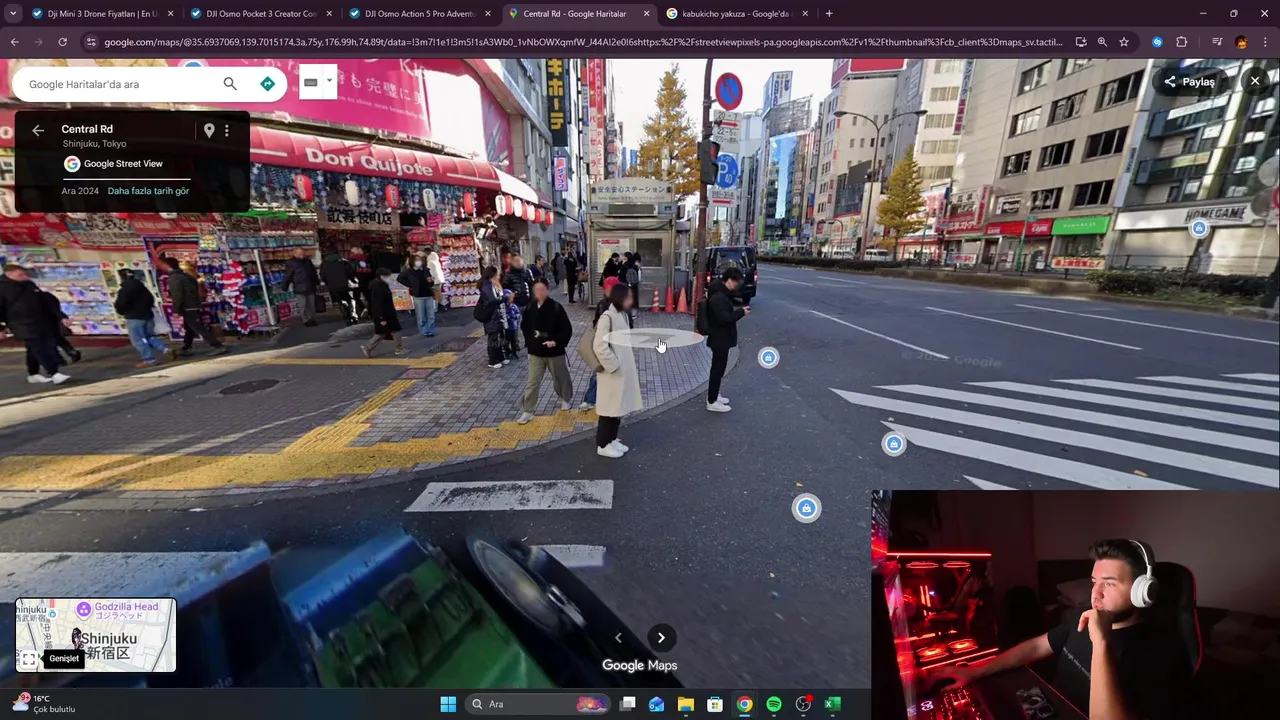Click 'Daha fazla tarih gör' link

[148, 191]
